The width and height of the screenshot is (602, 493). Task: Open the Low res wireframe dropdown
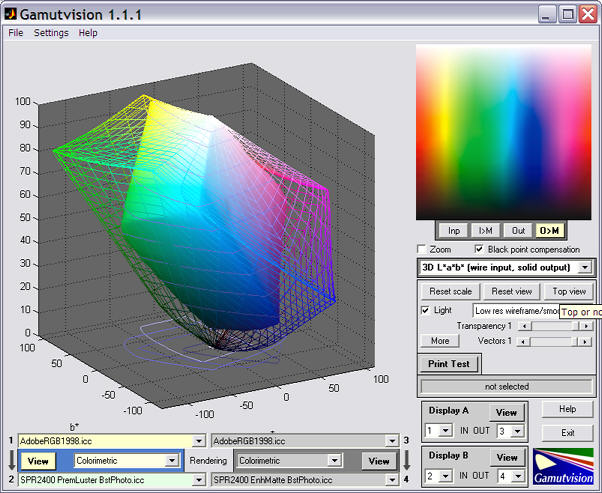coord(516,311)
